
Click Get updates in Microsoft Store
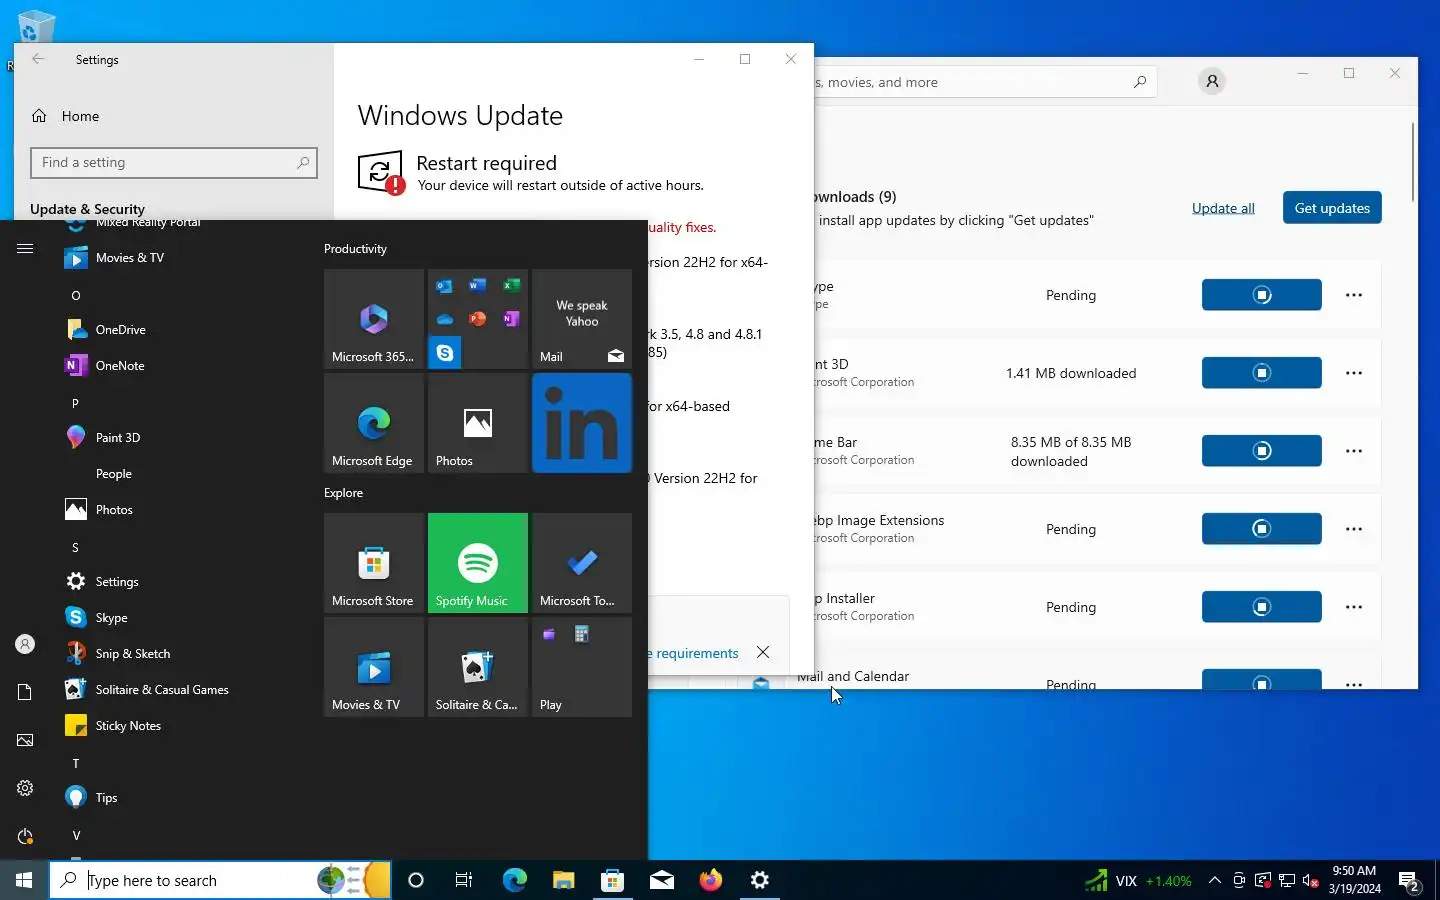pyautogui.click(x=1332, y=208)
